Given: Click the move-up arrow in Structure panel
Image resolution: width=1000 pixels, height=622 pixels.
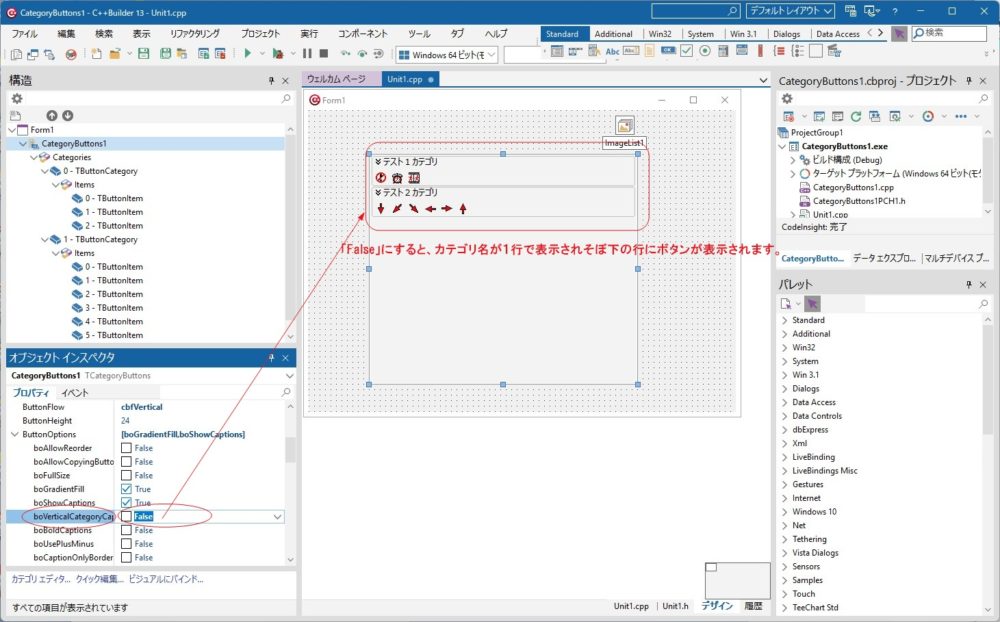Looking at the screenshot, I should click(52, 116).
